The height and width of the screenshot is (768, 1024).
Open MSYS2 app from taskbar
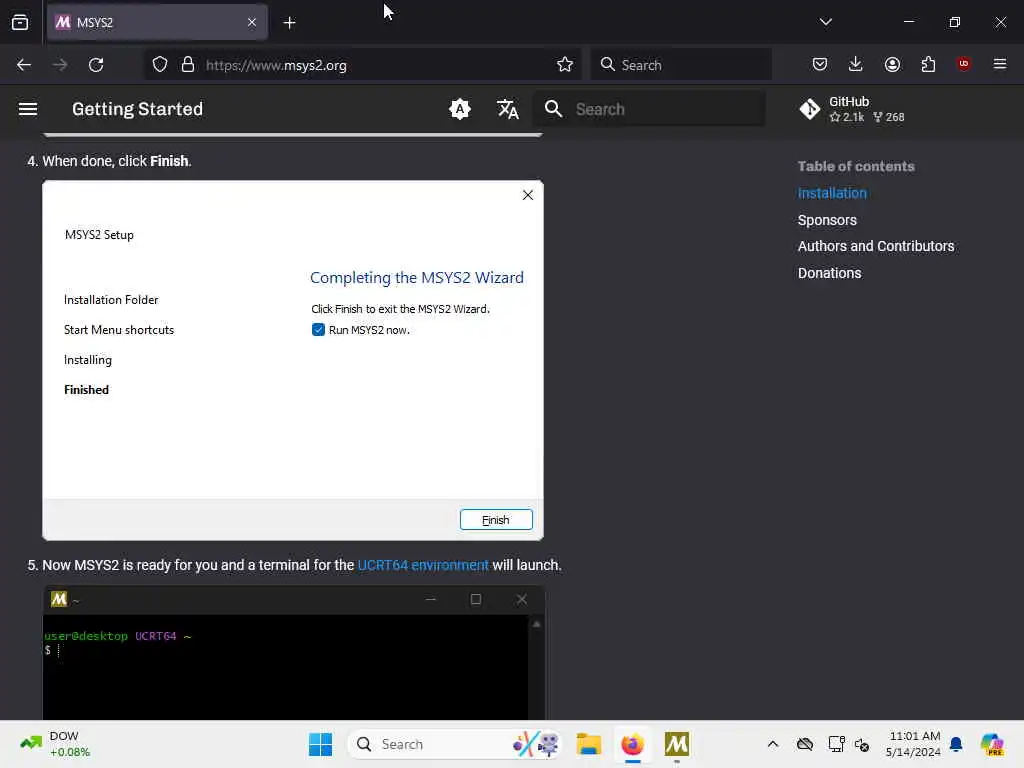[x=677, y=744]
